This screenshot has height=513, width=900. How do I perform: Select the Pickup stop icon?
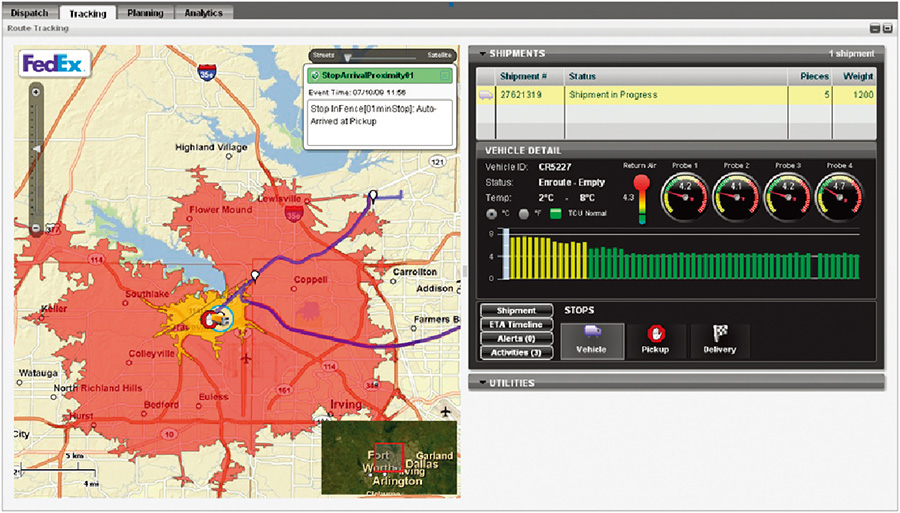[655, 339]
